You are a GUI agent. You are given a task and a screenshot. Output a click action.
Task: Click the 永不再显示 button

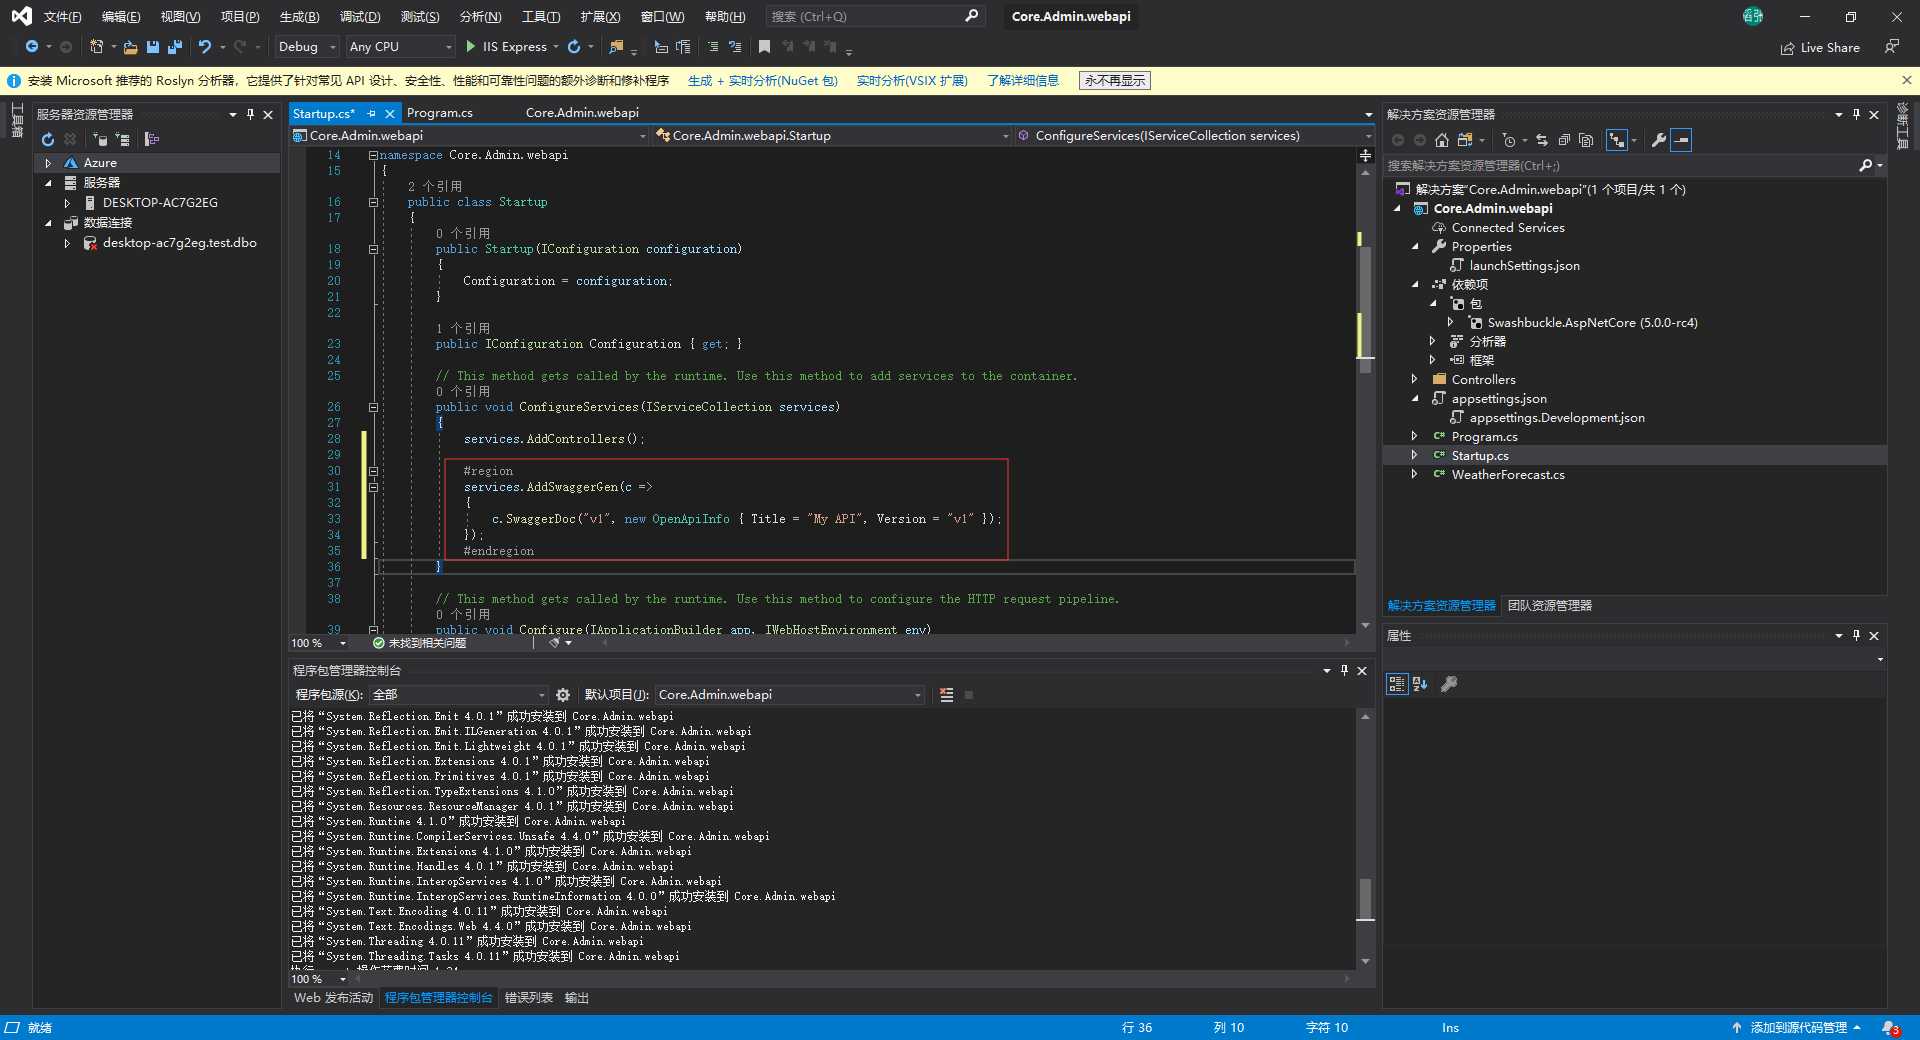point(1115,81)
